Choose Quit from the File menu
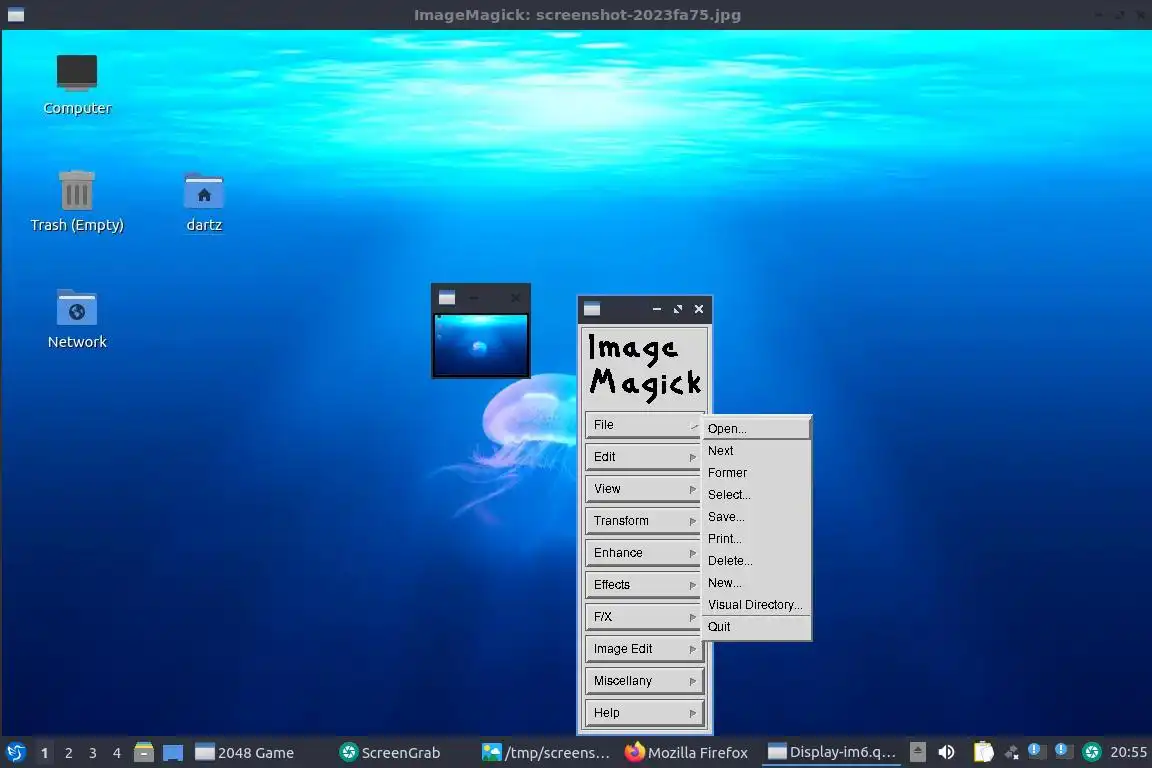The width and height of the screenshot is (1152, 768). pyautogui.click(x=756, y=627)
